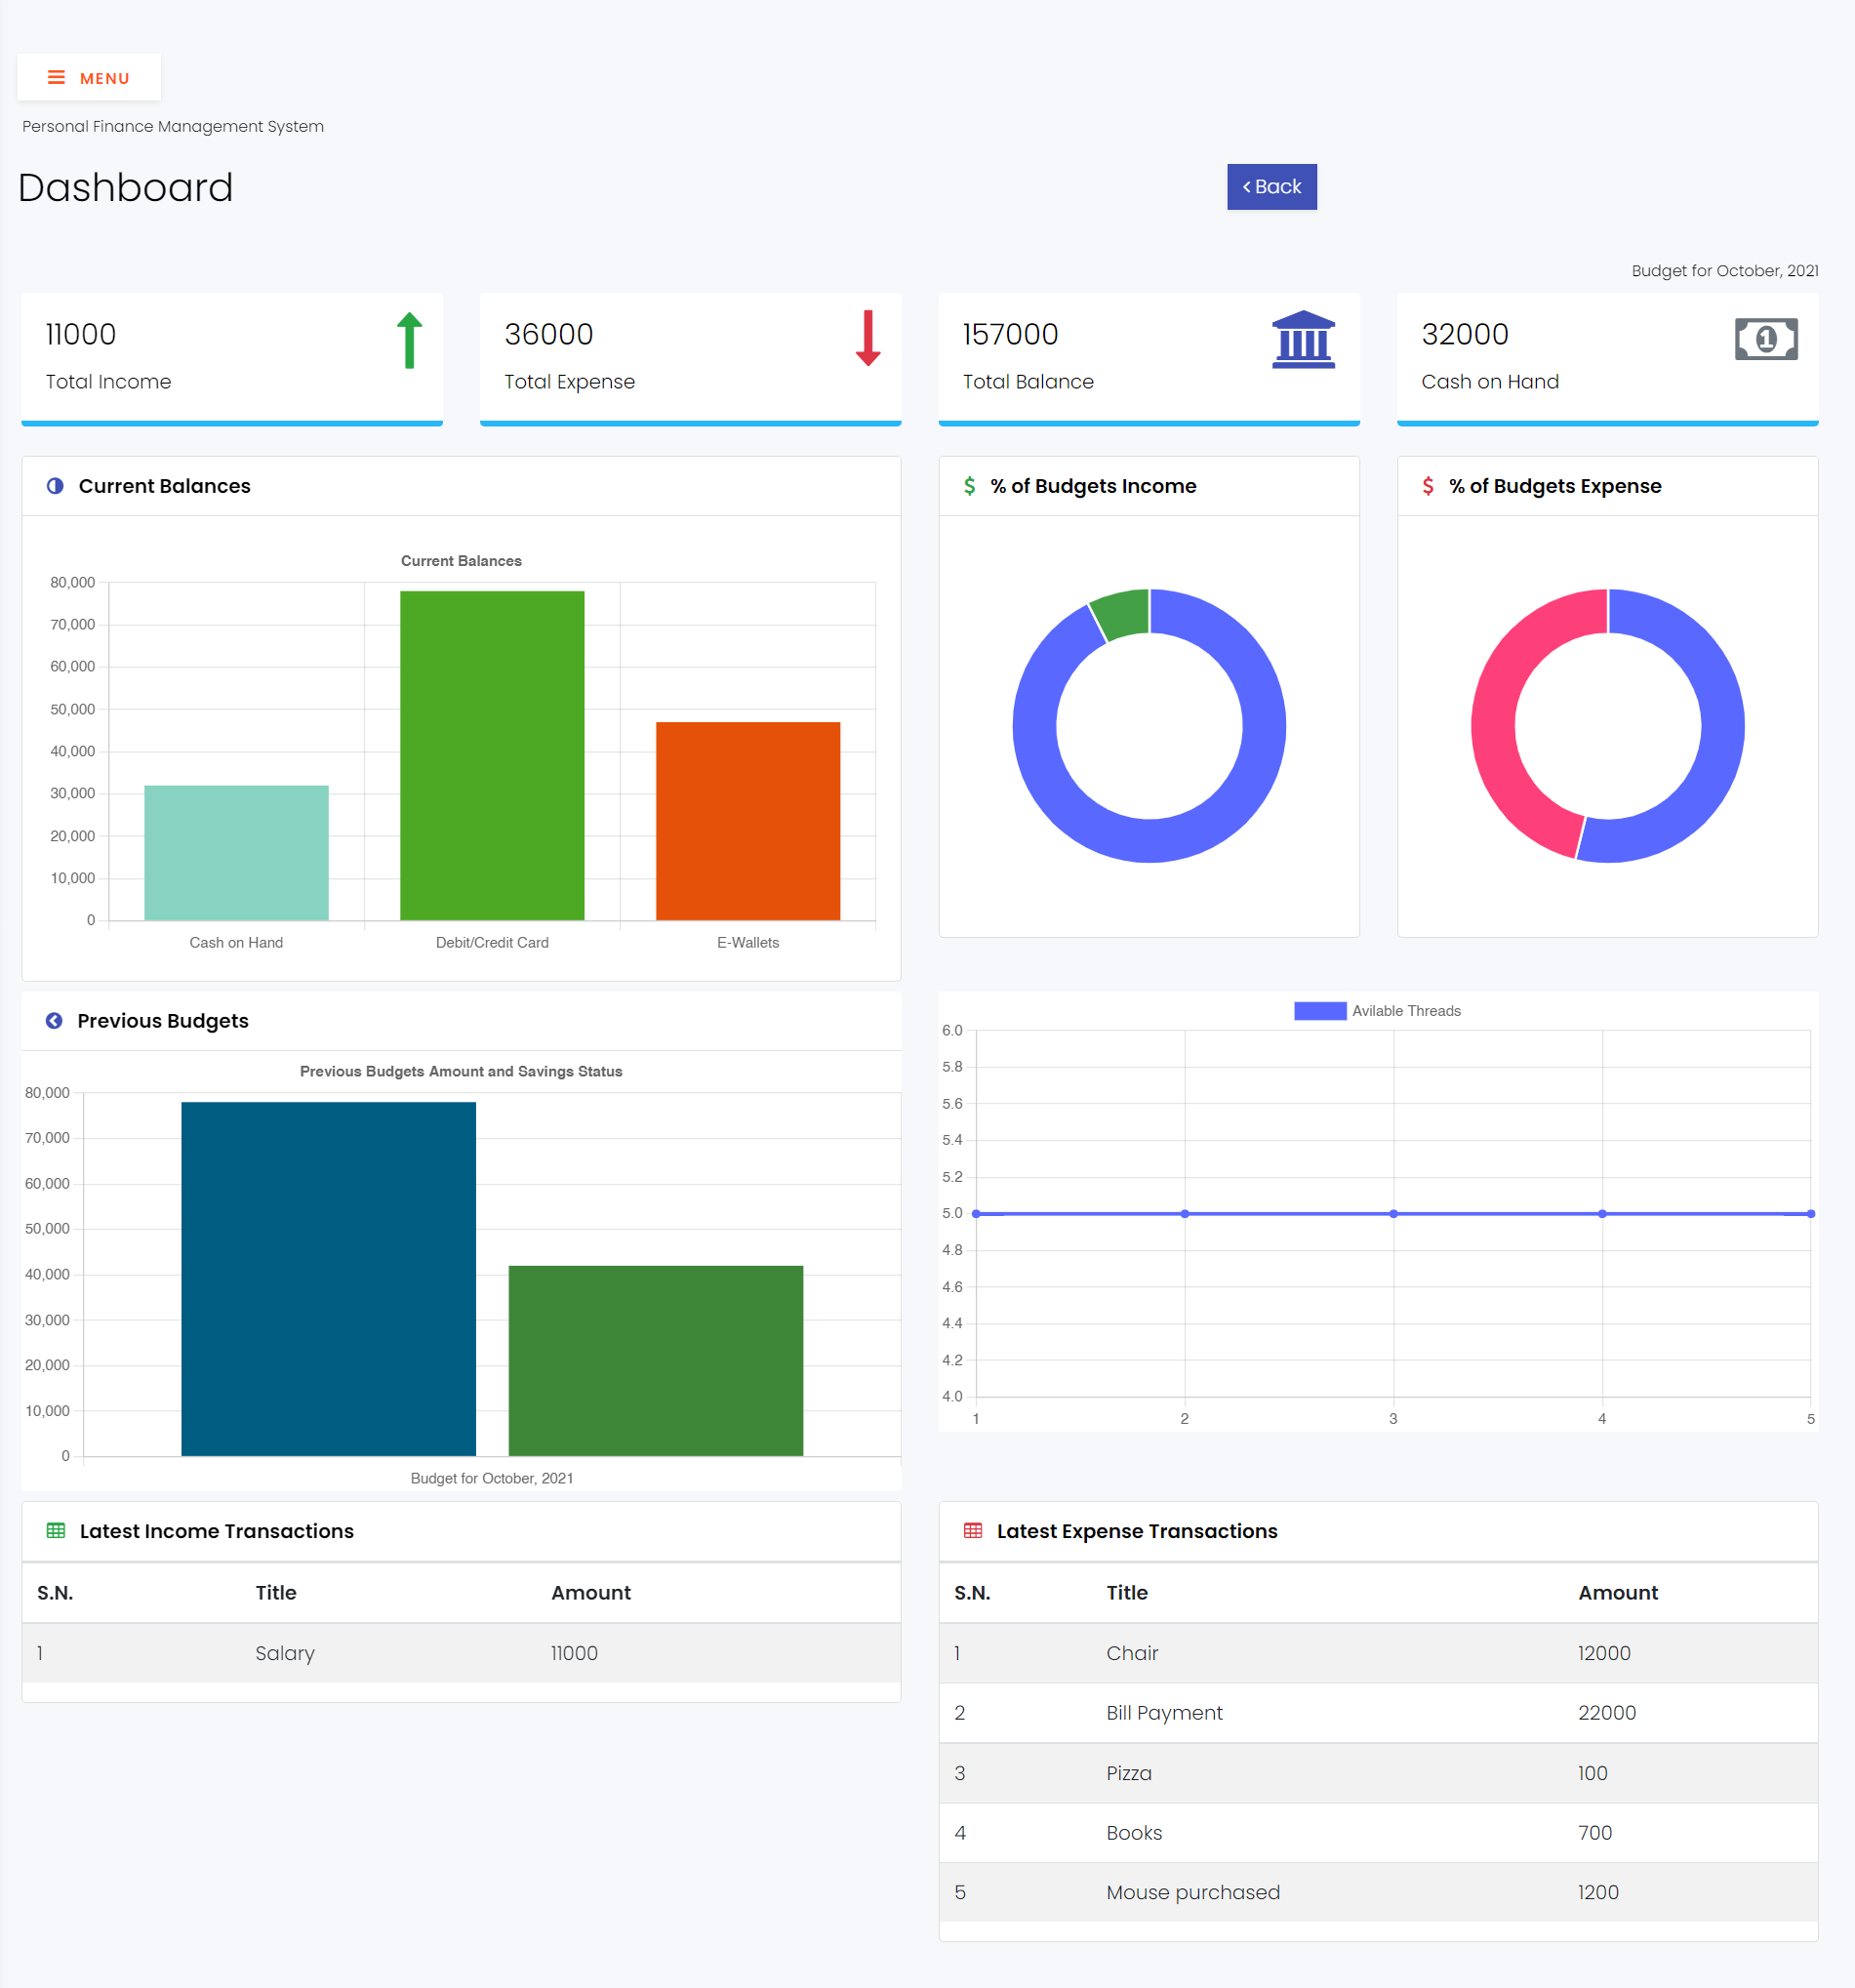Viewport: 1855px width, 1988px height.
Task: Click the green segment of income donut
Action: click(x=1122, y=612)
